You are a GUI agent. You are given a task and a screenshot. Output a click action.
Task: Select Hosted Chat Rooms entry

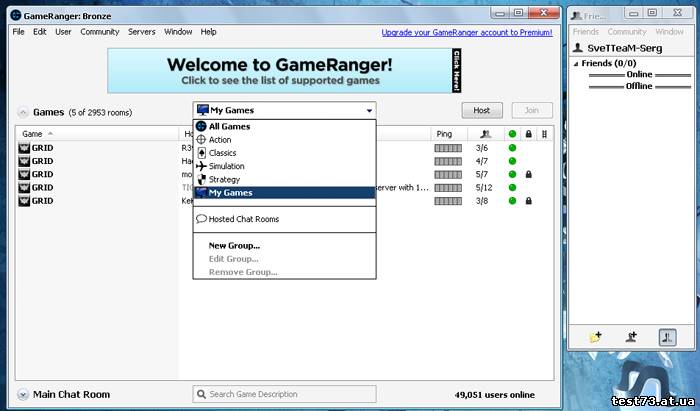click(284, 219)
